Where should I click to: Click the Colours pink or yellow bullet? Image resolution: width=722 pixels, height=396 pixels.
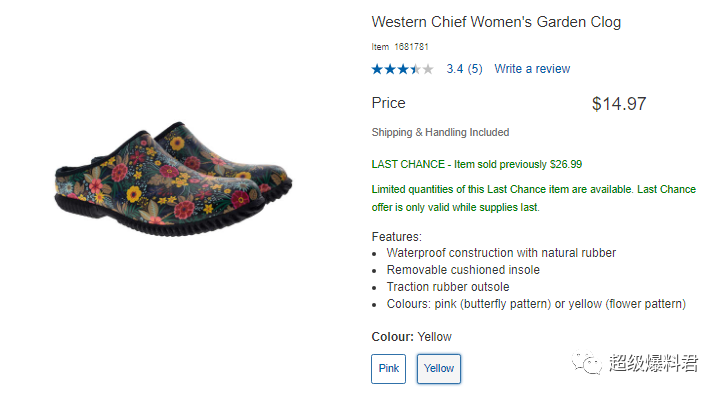coord(536,304)
